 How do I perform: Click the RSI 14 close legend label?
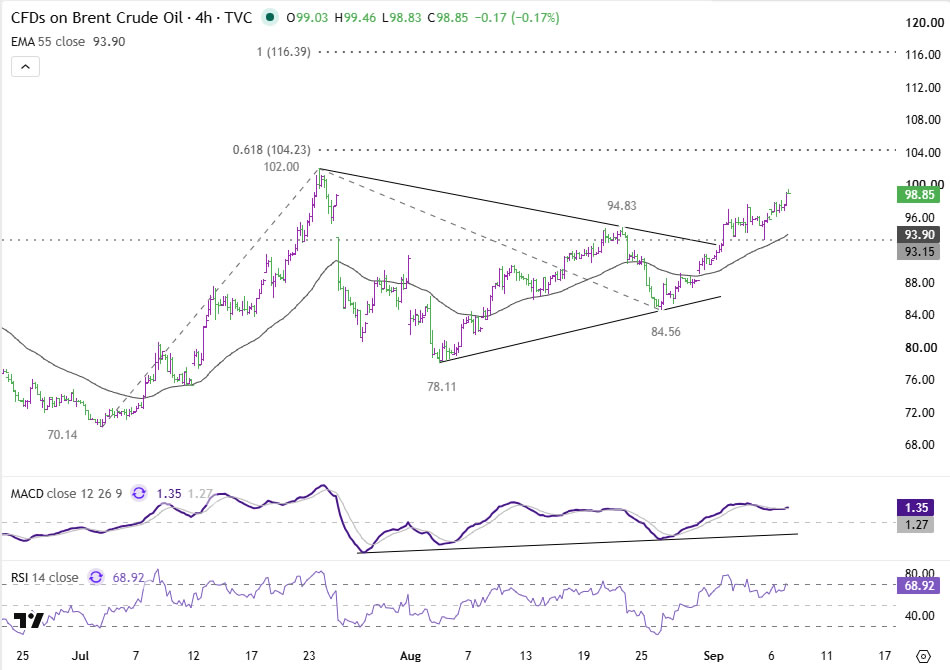(45, 578)
